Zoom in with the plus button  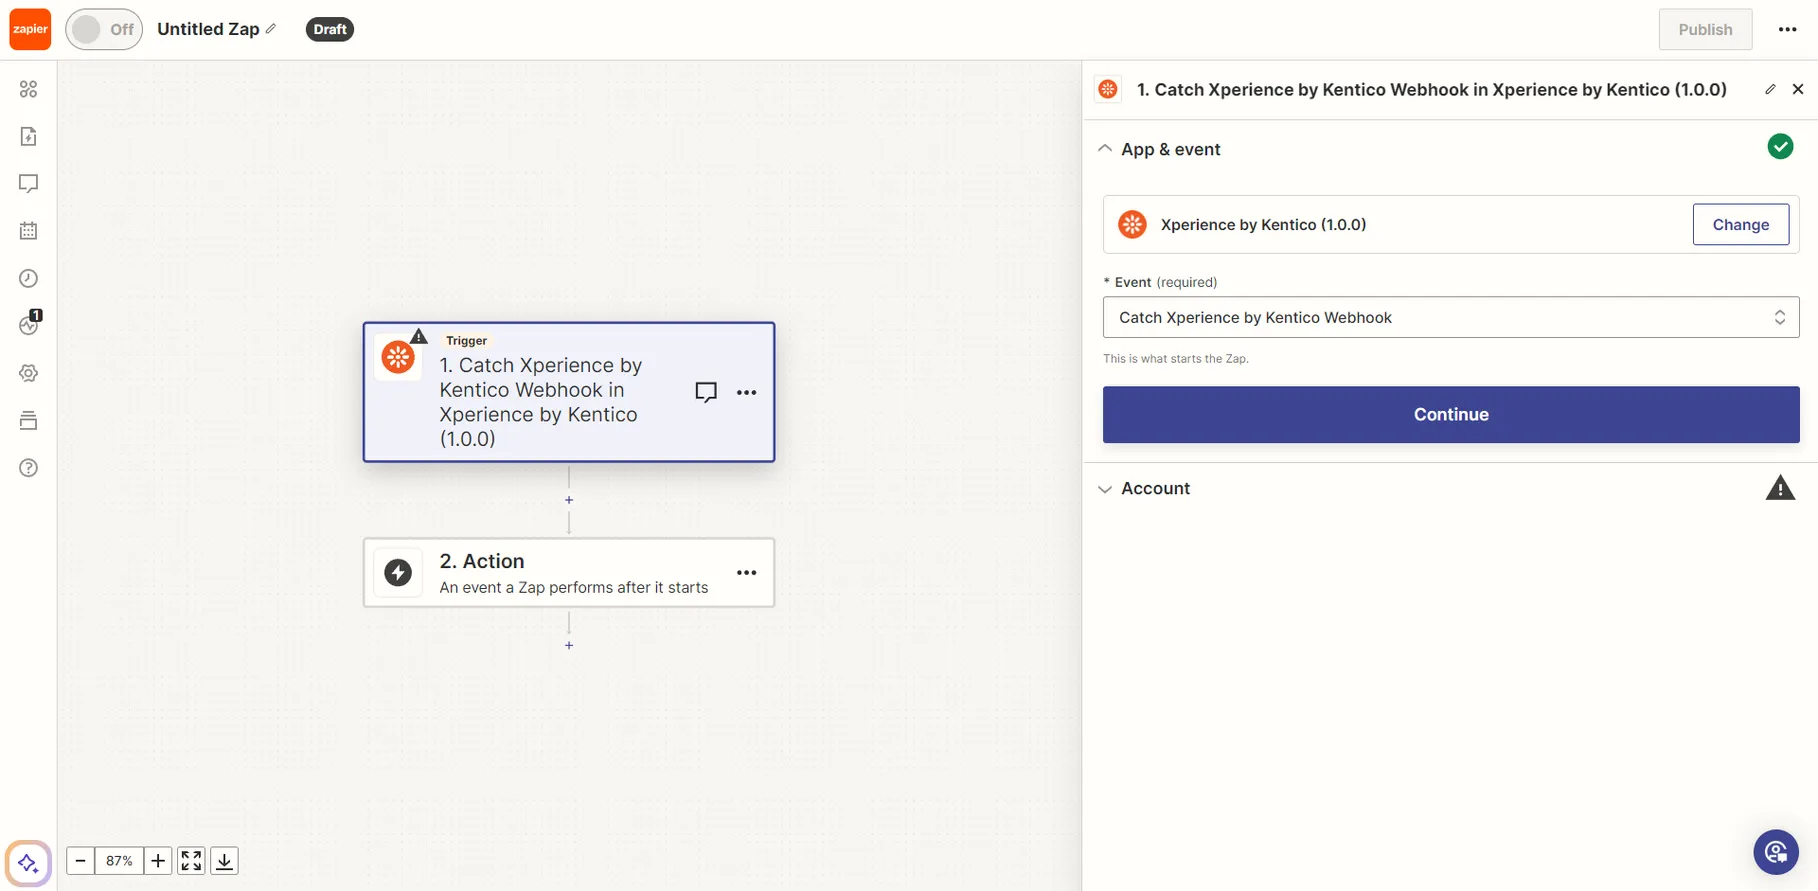coord(158,861)
